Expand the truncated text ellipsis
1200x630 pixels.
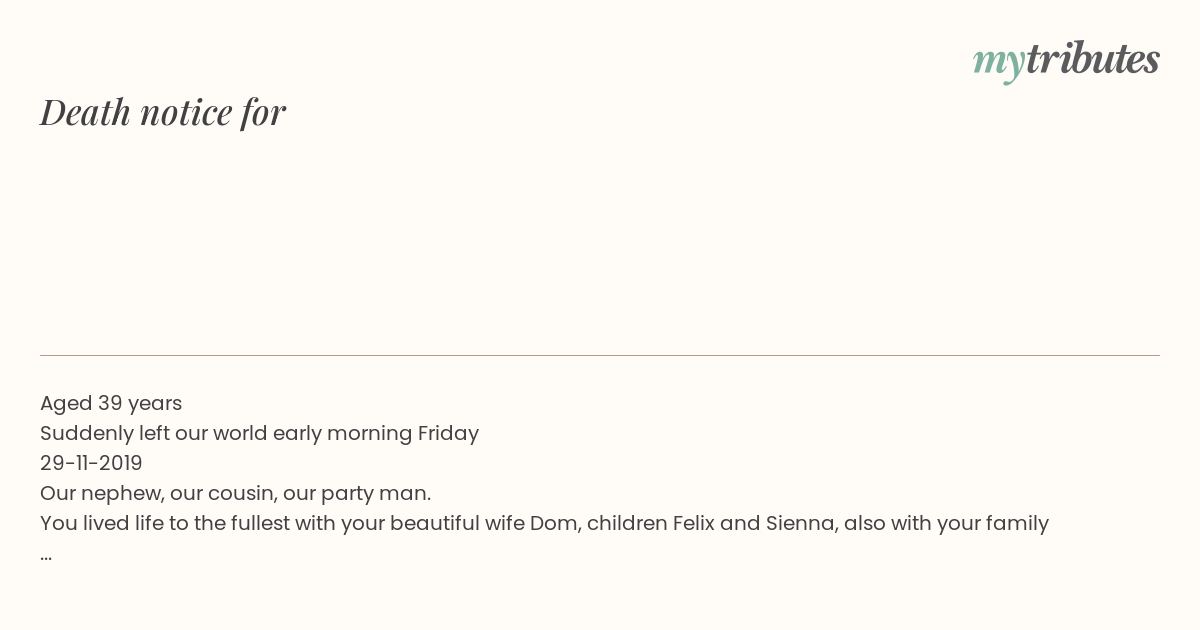pyautogui.click(x=46, y=557)
